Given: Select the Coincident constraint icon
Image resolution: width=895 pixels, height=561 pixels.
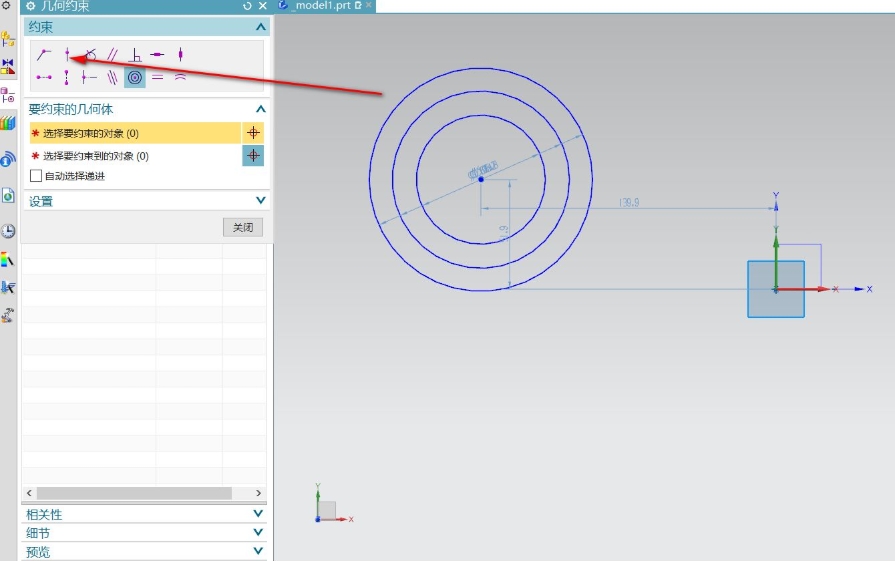Looking at the screenshot, I should tap(44, 55).
